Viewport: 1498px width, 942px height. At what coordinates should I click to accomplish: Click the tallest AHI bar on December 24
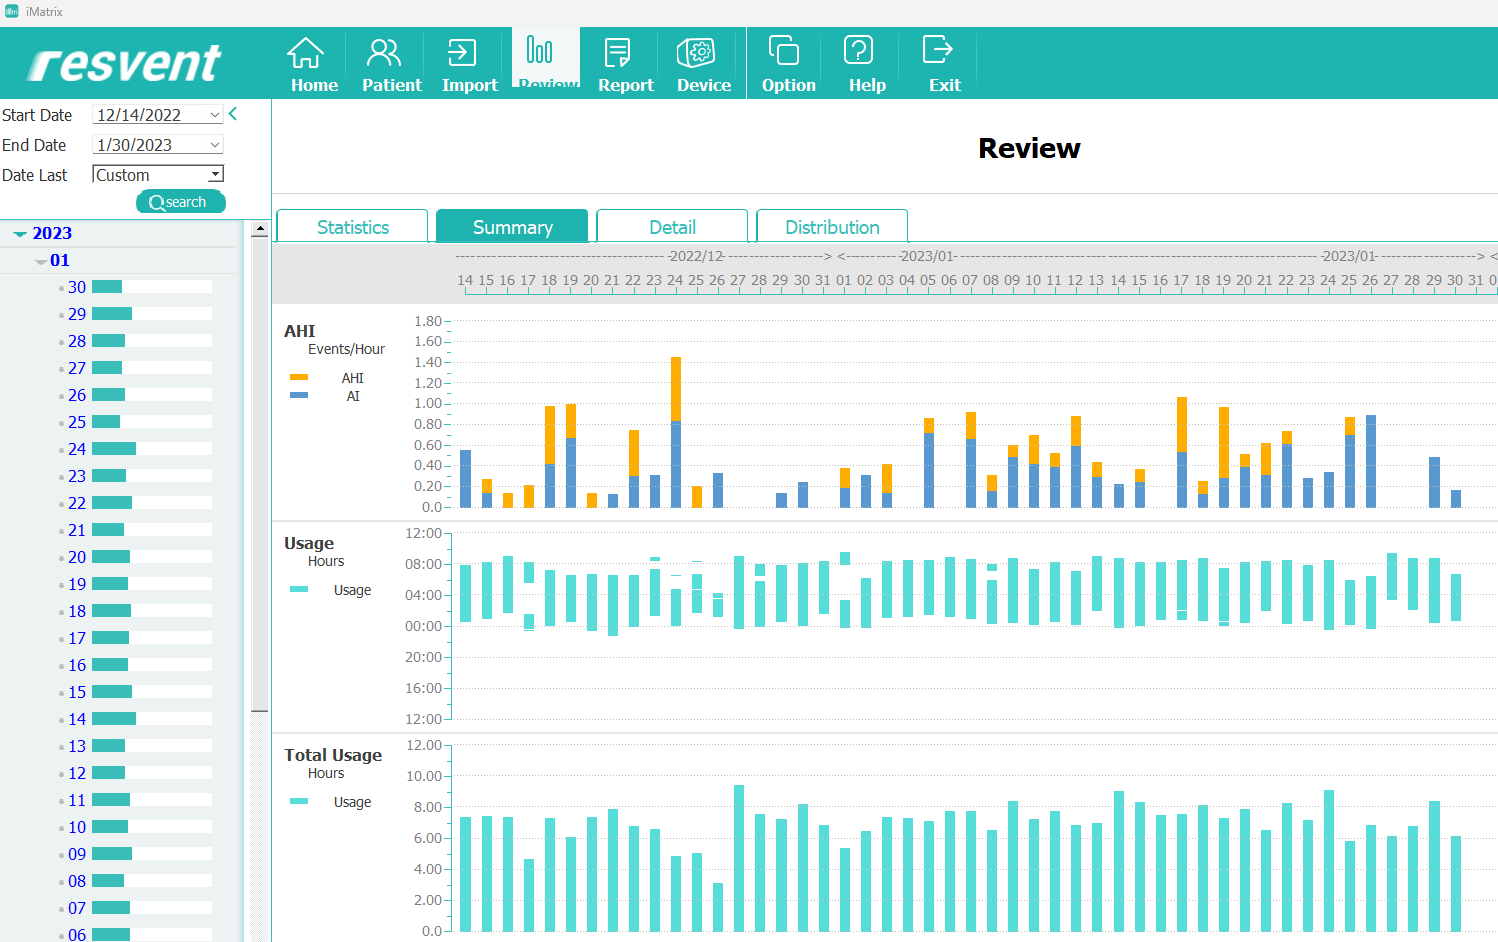pos(676,432)
